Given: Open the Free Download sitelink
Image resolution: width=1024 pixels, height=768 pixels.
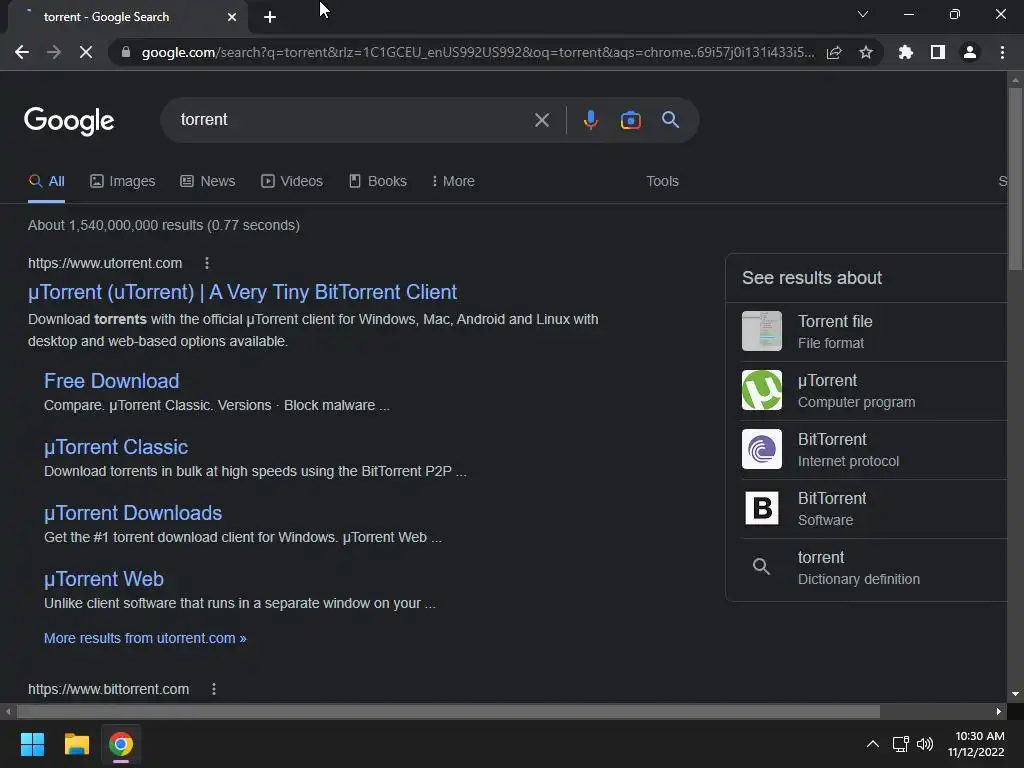Looking at the screenshot, I should (112, 381).
